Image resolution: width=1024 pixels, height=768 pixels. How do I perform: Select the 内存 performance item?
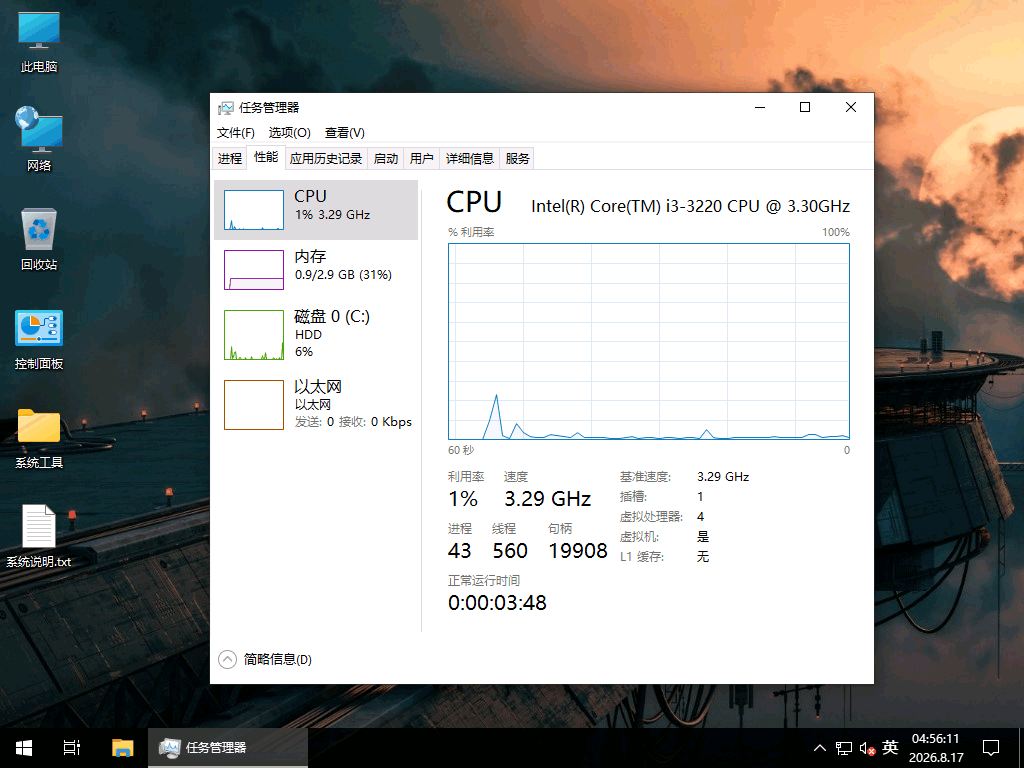316,269
